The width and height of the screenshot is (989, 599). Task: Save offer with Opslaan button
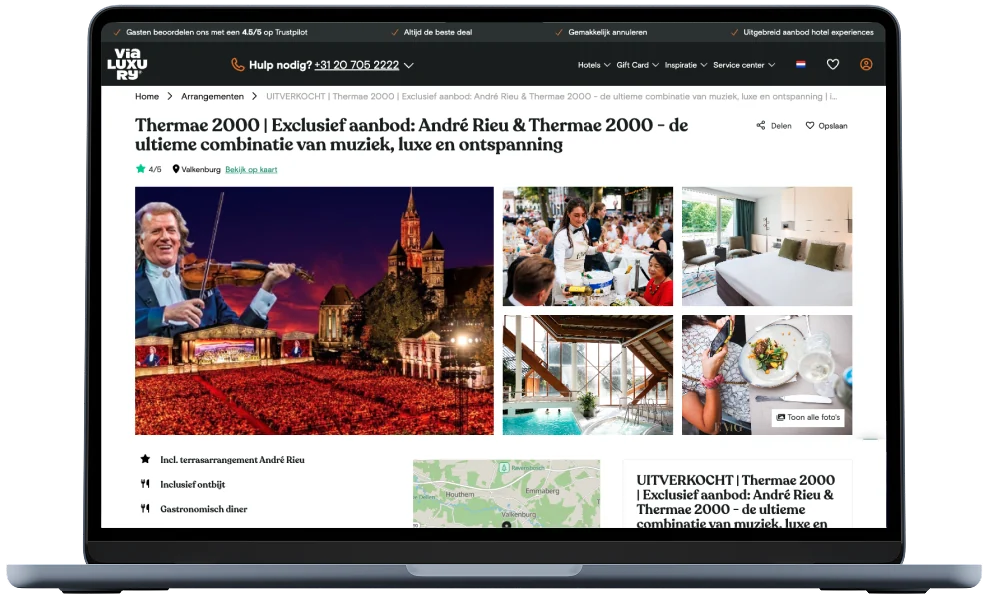[x=826, y=125]
